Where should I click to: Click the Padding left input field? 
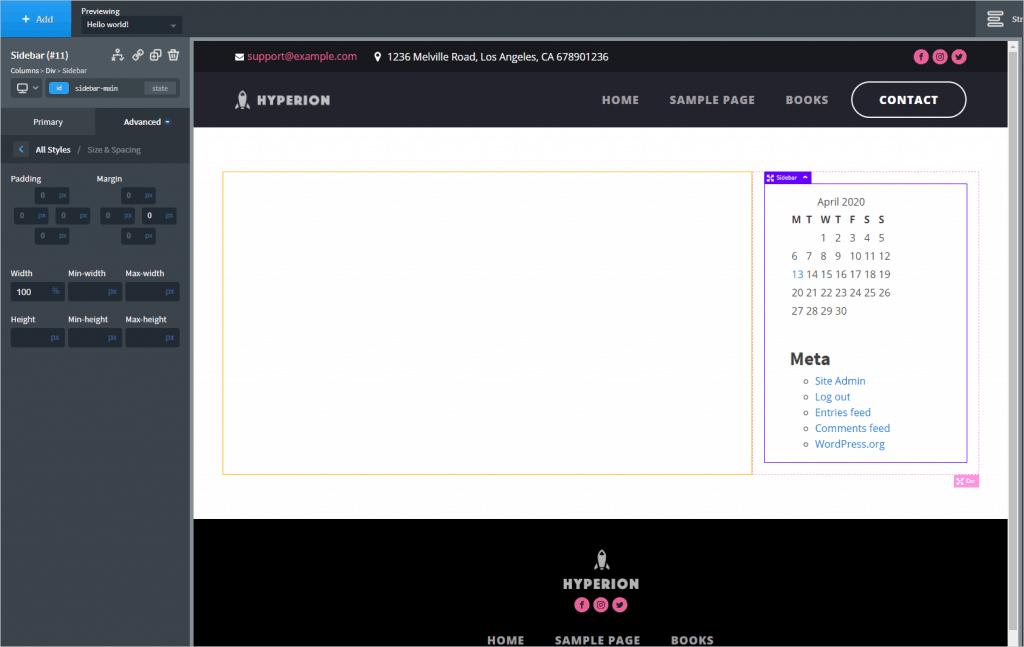31,215
